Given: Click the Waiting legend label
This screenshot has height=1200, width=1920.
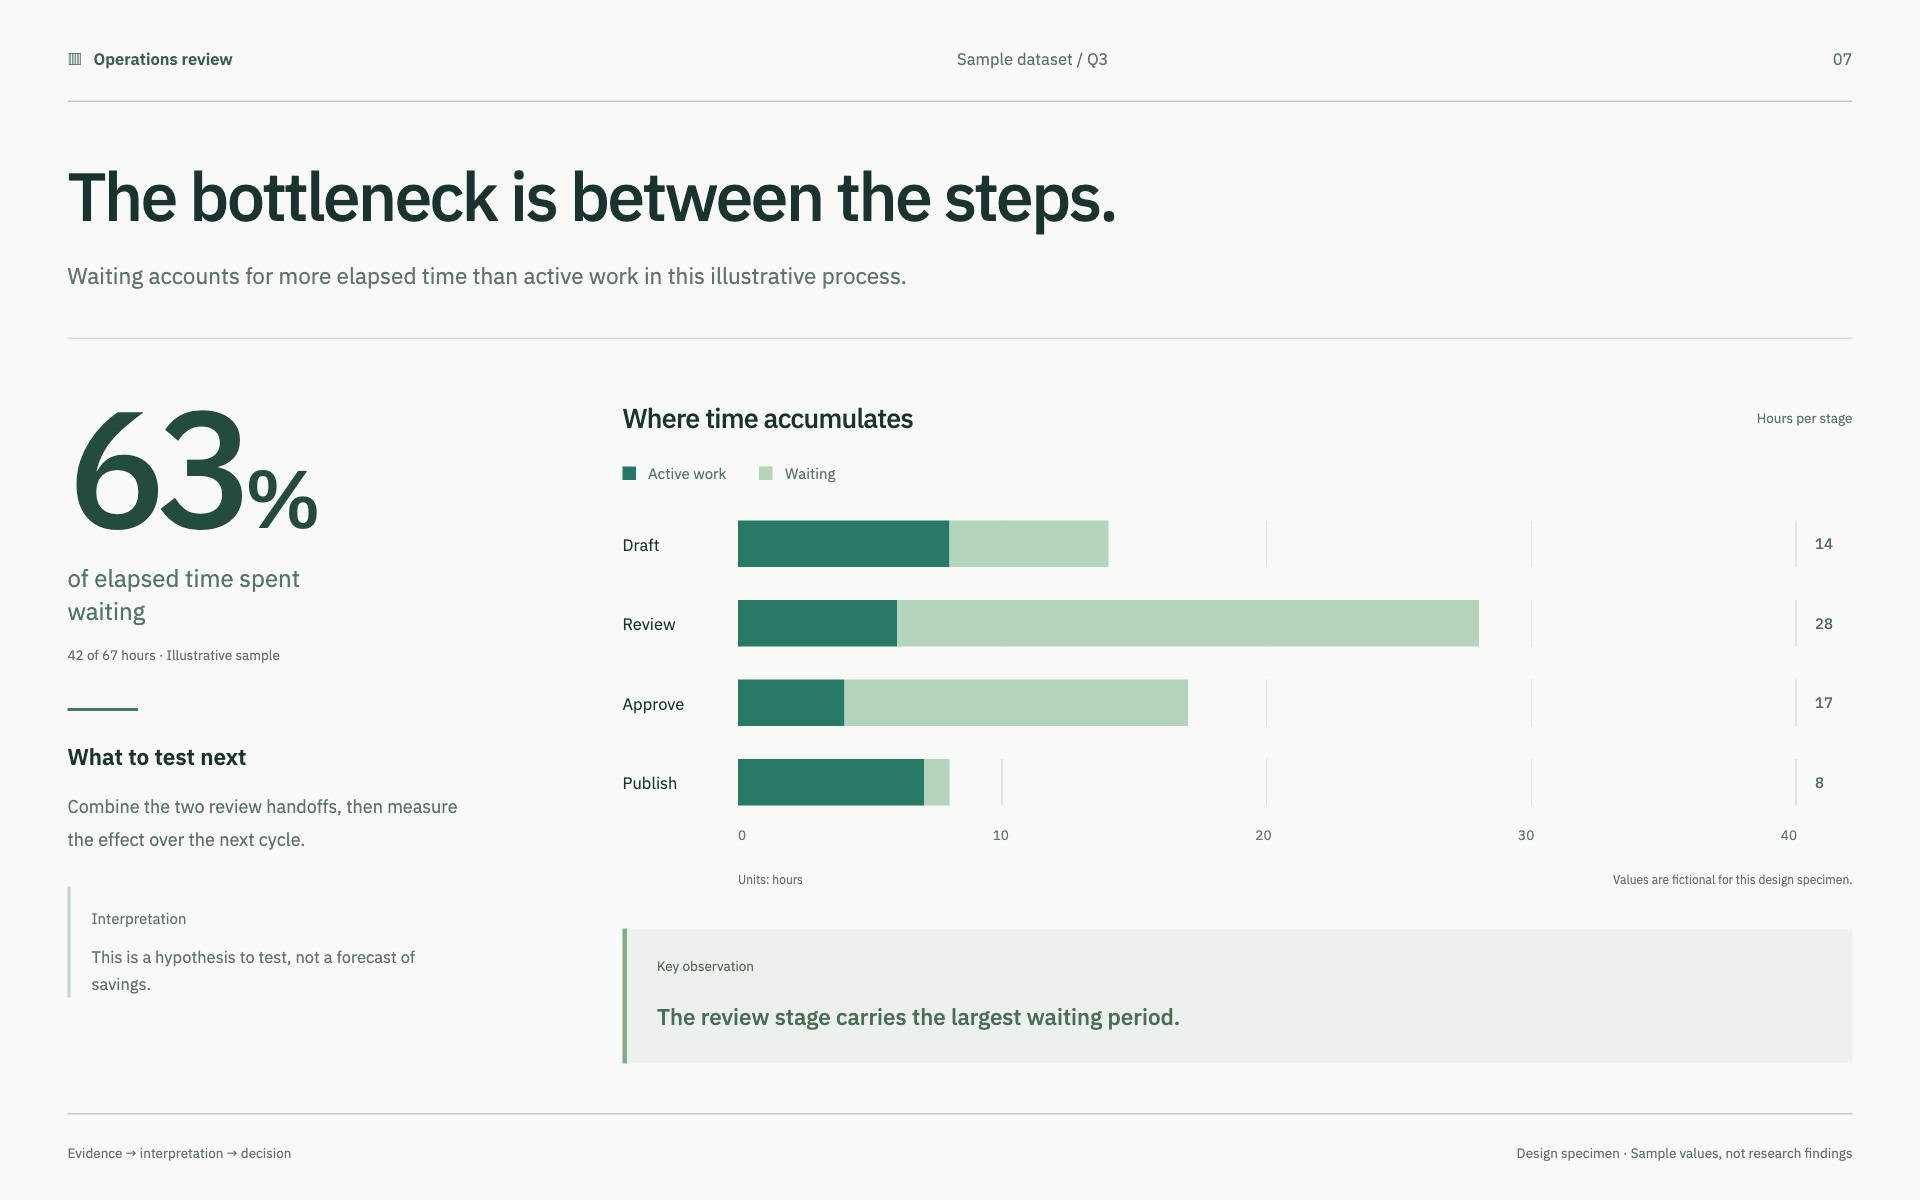Looking at the screenshot, I should point(810,473).
